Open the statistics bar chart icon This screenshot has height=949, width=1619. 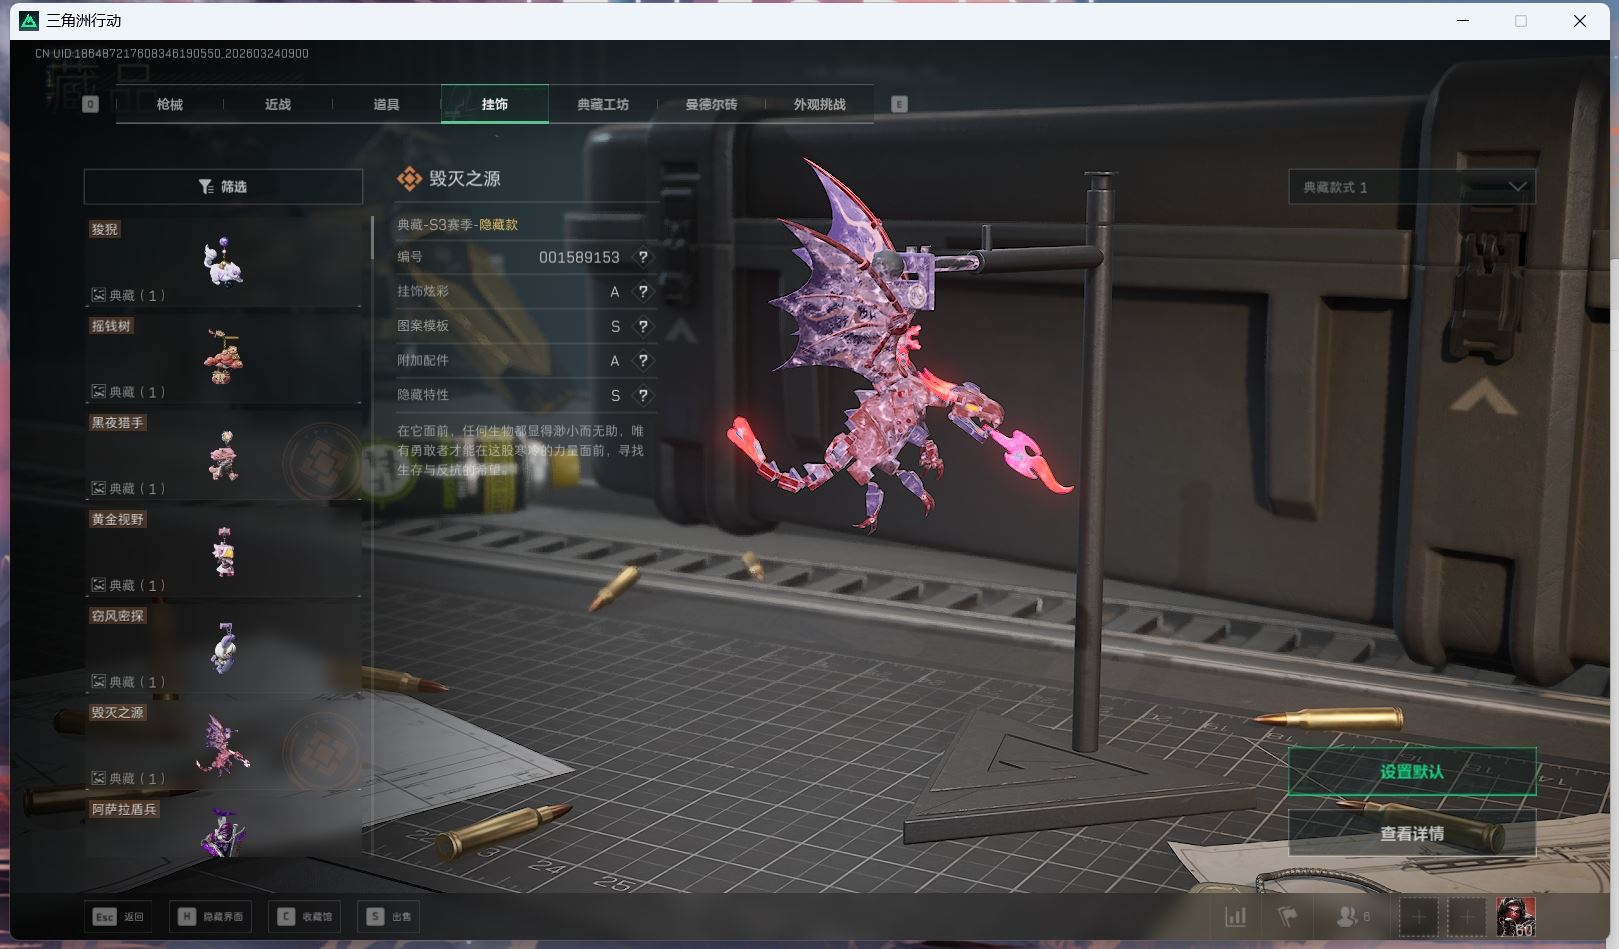tap(1236, 916)
